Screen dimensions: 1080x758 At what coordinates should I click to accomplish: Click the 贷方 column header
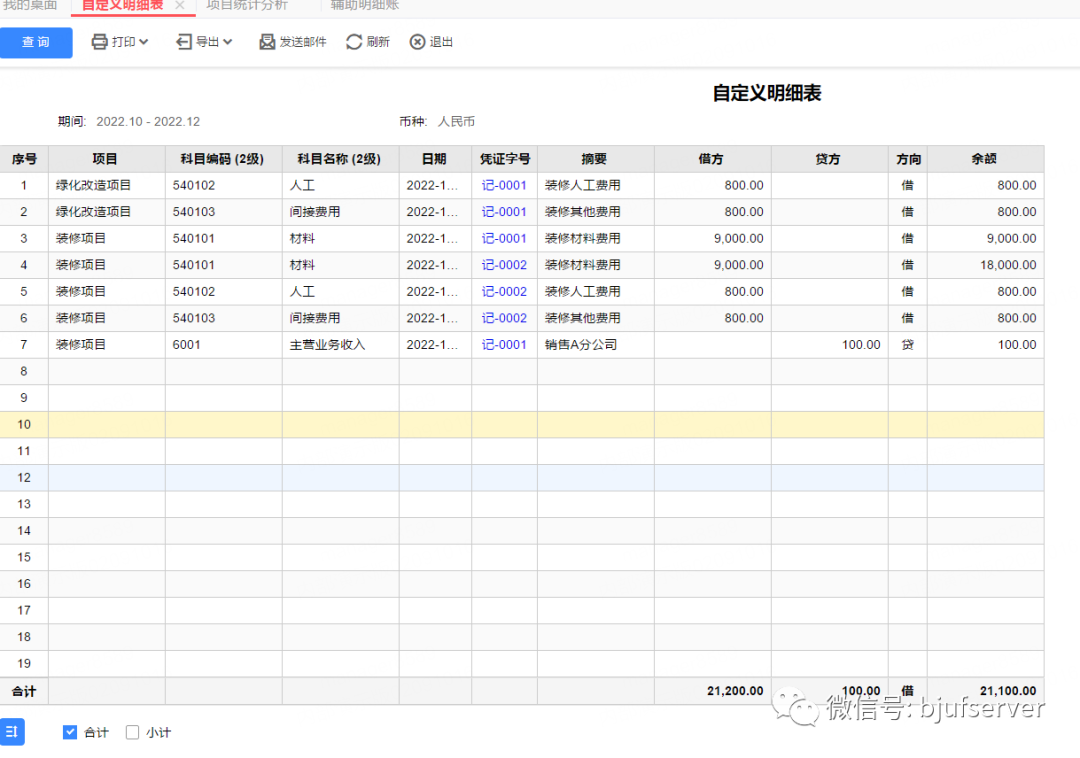point(830,159)
